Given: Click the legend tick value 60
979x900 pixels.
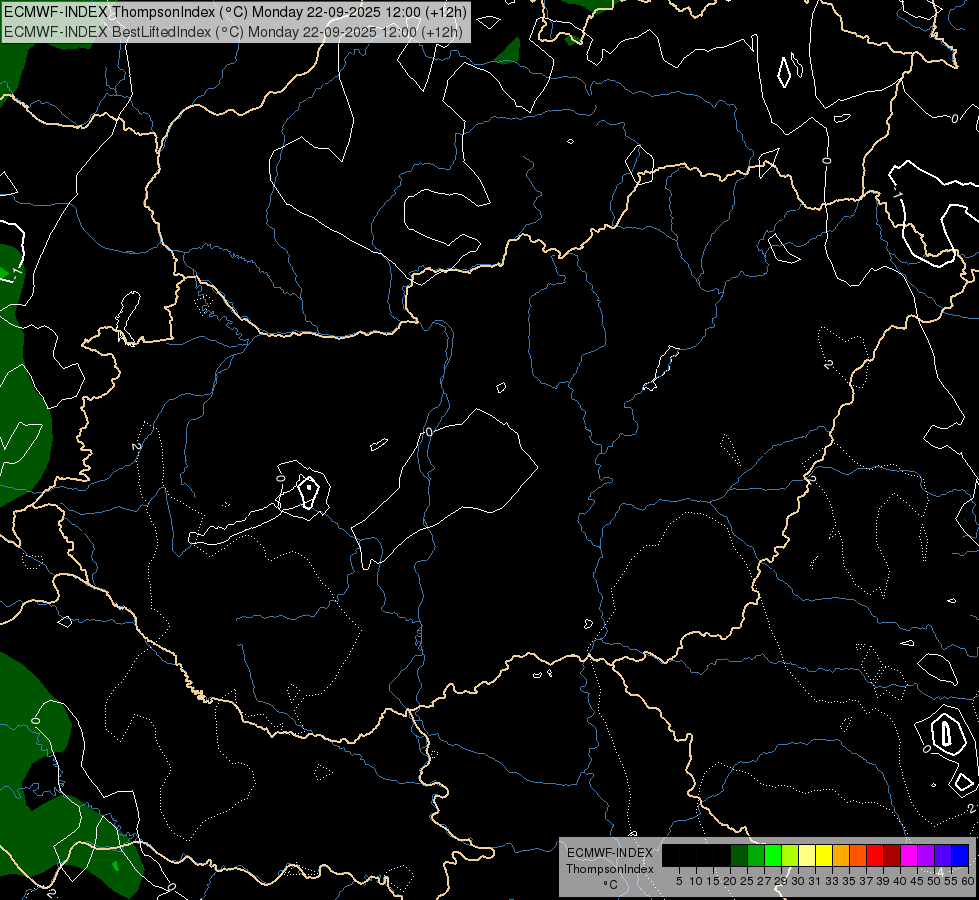Looking at the screenshot, I should point(968,881).
